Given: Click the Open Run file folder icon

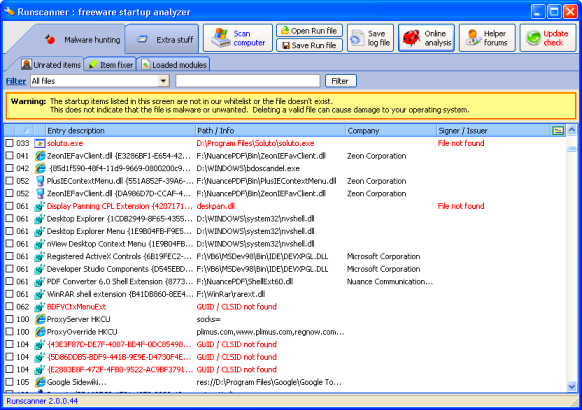Looking at the screenshot, I should tap(285, 30).
